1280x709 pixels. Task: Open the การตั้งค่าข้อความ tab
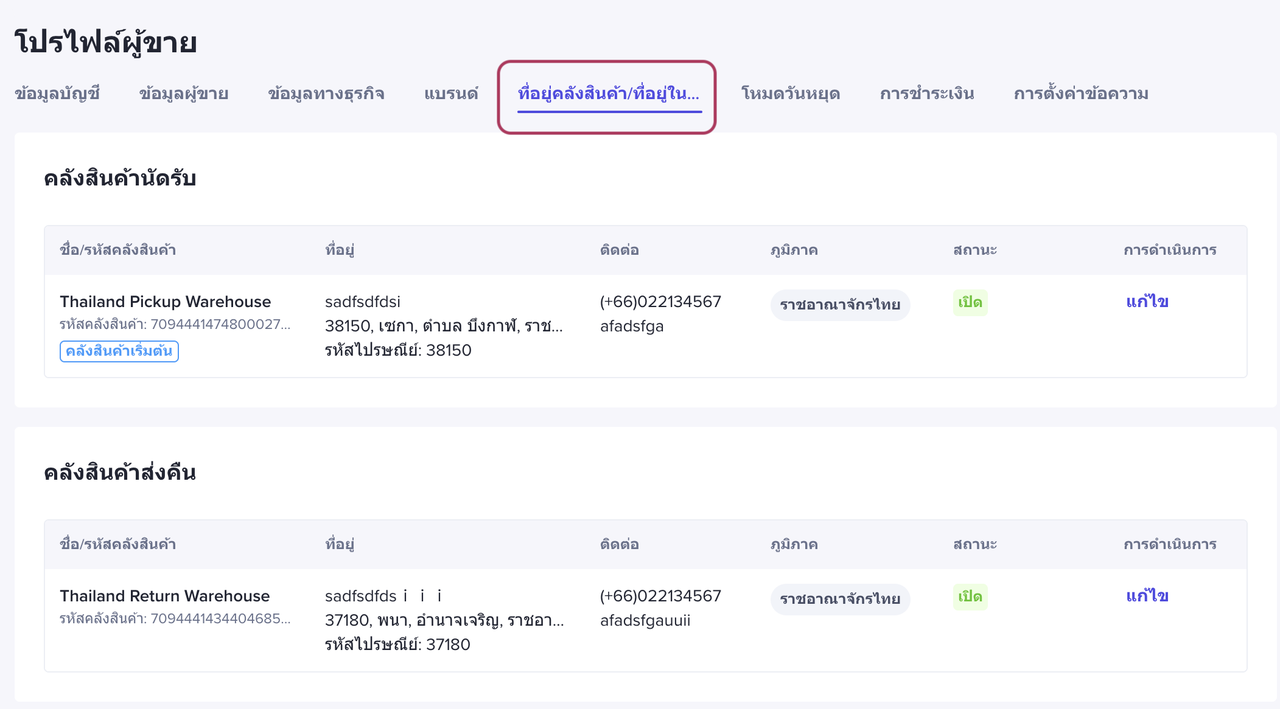tap(1081, 94)
